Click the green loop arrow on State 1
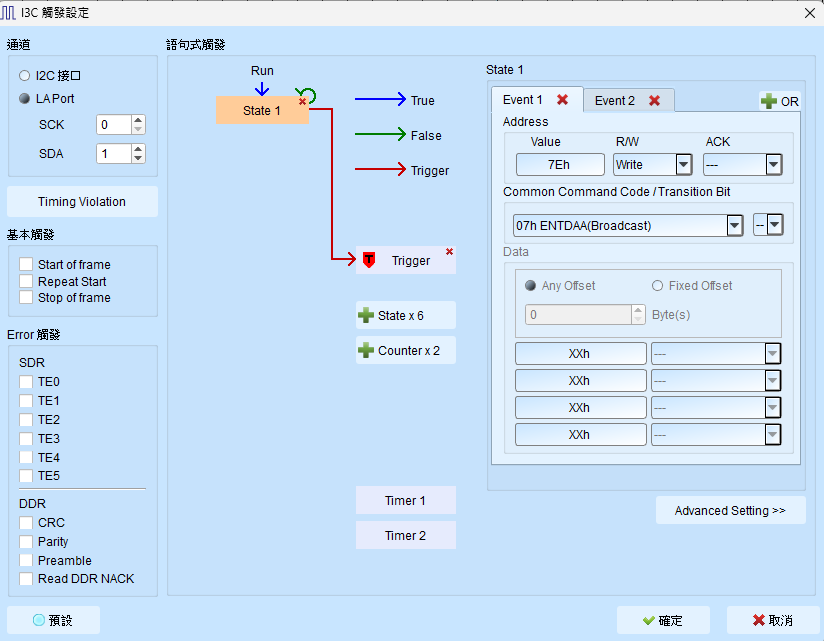Viewport: 824px width, 641px height. click(x=307, y=95)
